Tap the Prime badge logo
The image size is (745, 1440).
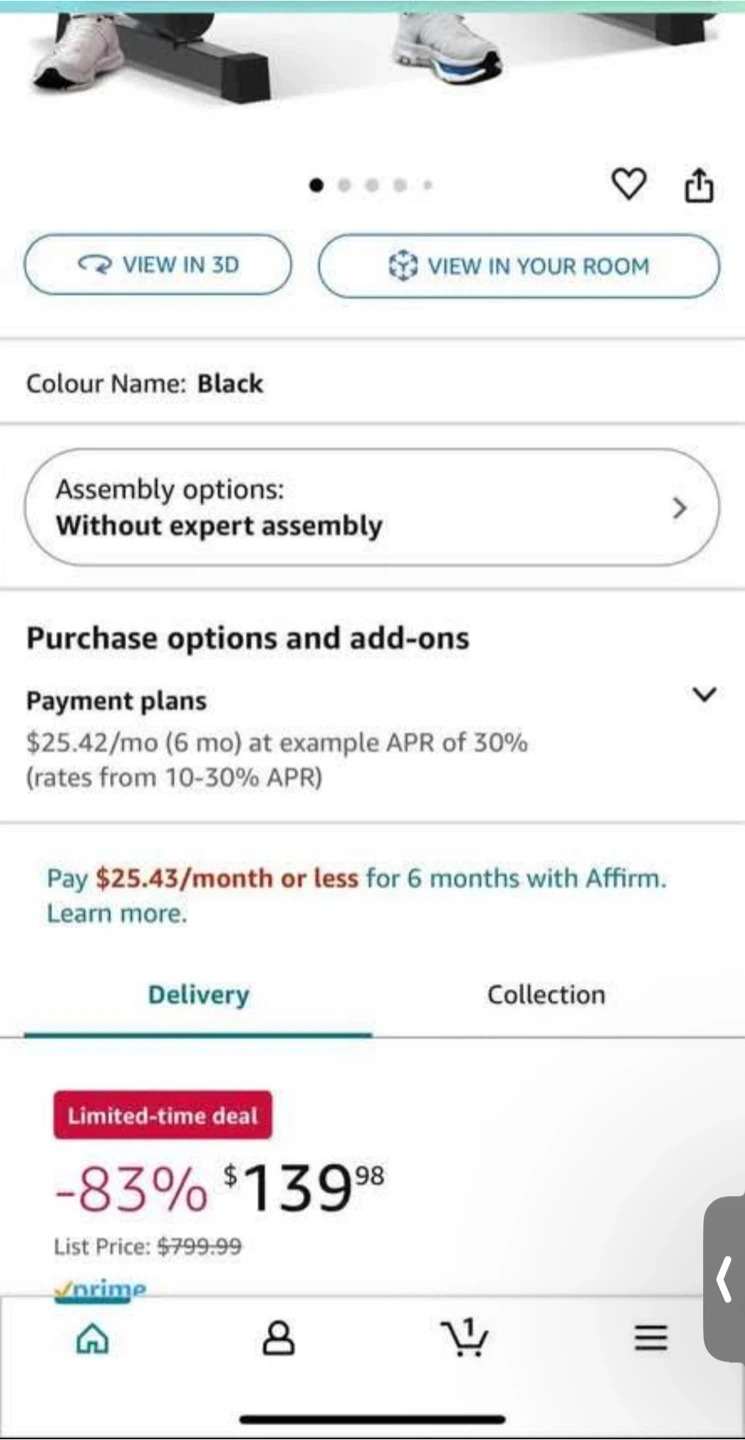tap(100, 1289)
